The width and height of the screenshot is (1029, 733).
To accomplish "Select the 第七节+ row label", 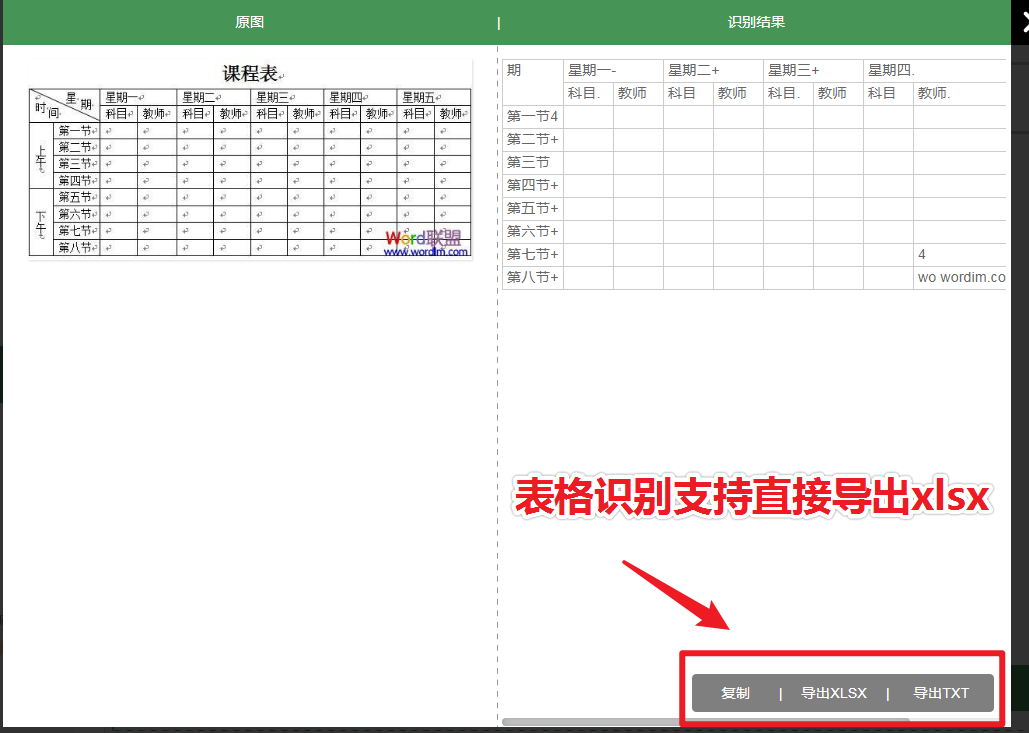I will point(533,255).
